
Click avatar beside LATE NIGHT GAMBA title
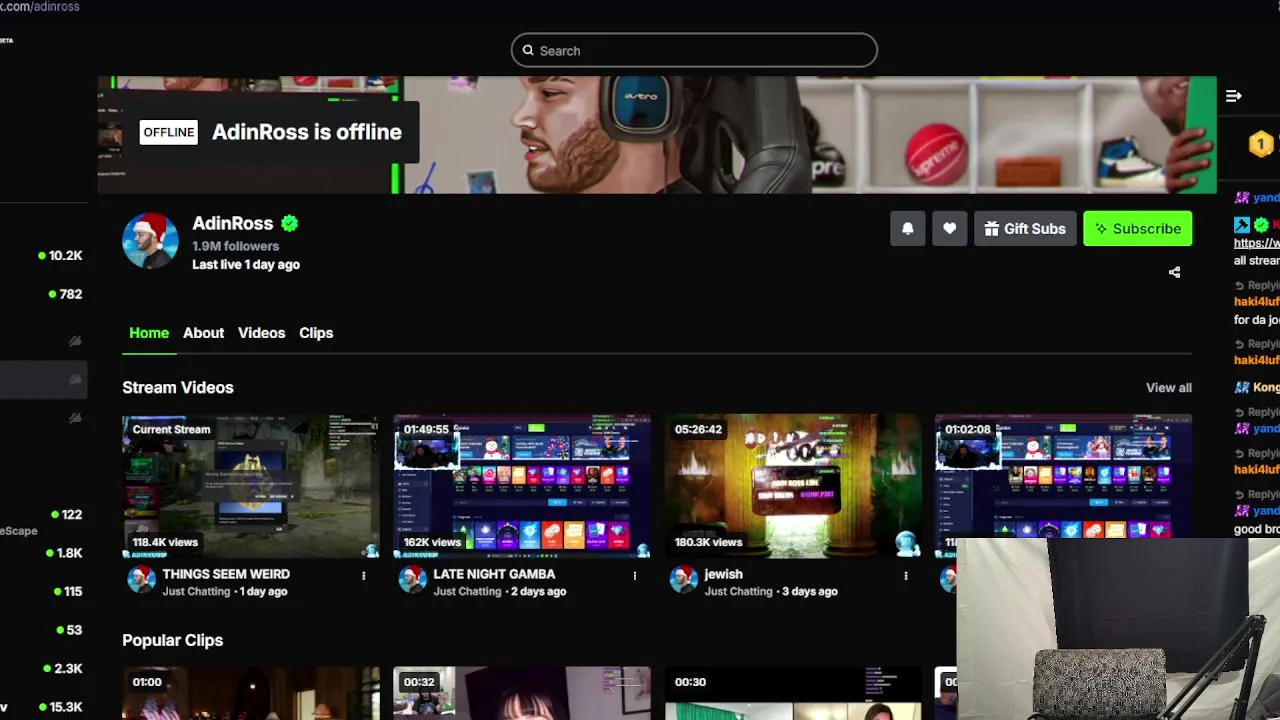412,580
